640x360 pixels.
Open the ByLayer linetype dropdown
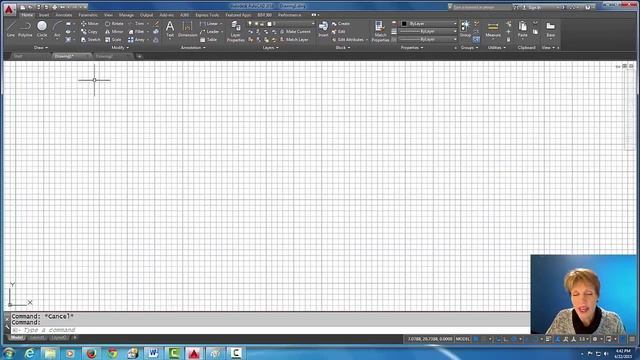coord(427,39)
